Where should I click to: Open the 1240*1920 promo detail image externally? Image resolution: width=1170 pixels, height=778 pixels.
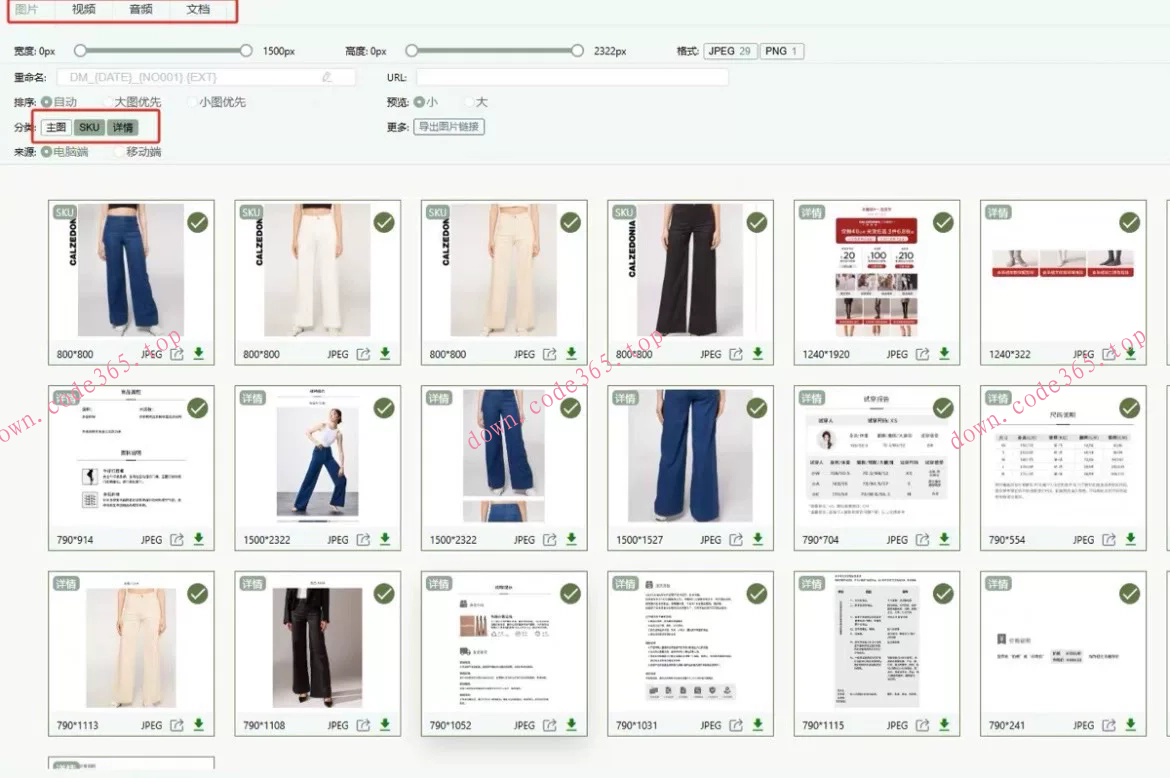tap(920, 353)
